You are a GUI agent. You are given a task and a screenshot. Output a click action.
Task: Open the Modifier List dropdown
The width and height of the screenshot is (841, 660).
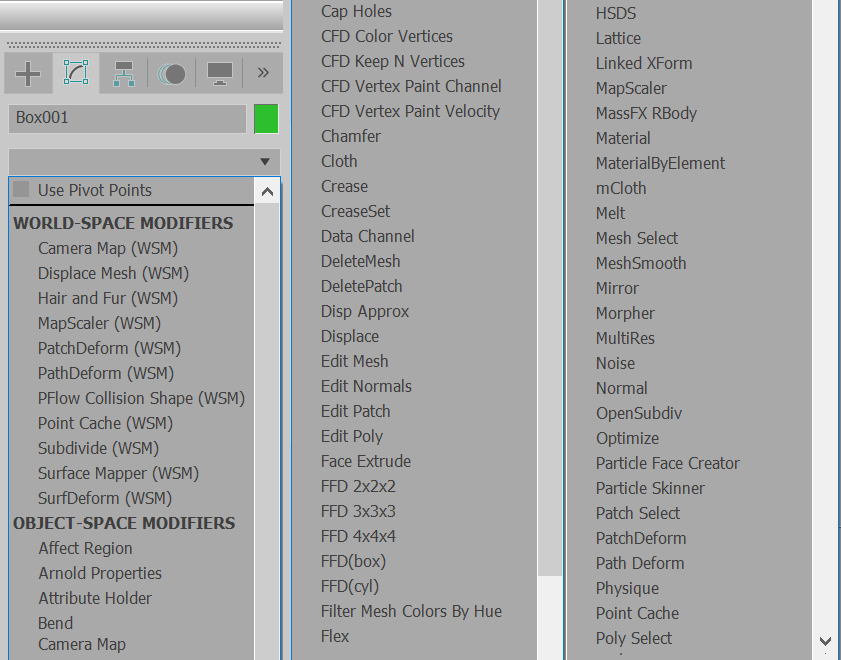click(144, 161)
